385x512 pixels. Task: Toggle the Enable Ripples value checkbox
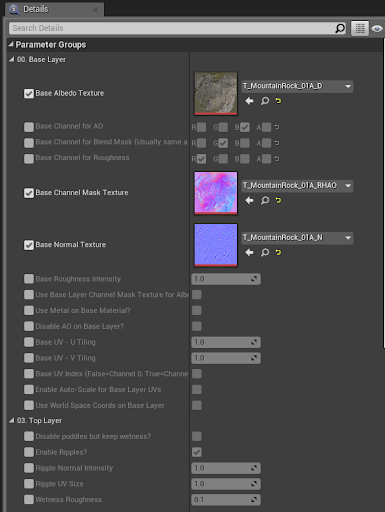(x=197, y=452)
